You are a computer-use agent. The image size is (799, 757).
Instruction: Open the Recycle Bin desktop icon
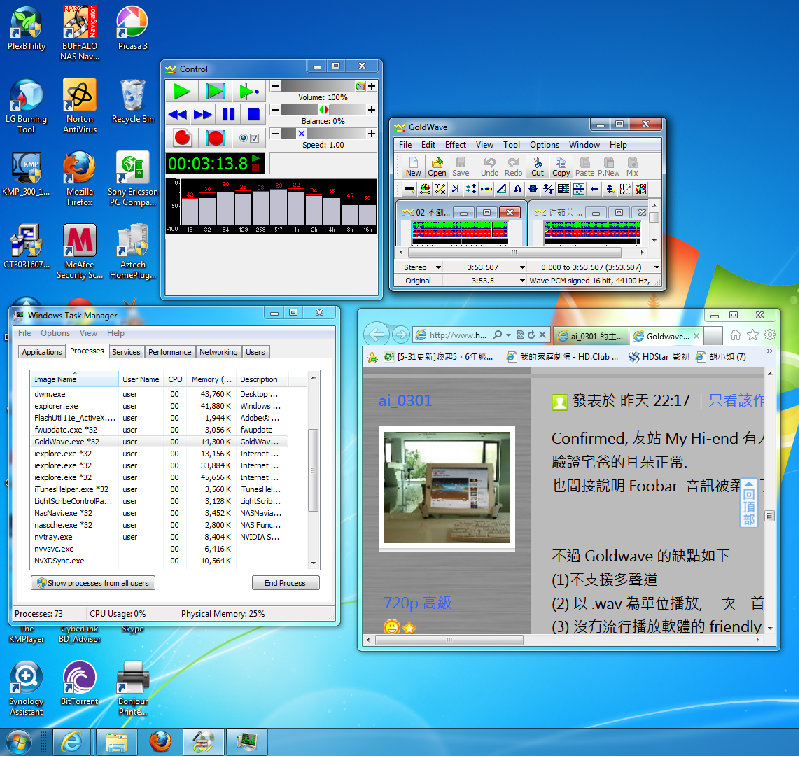pos(133,101)
